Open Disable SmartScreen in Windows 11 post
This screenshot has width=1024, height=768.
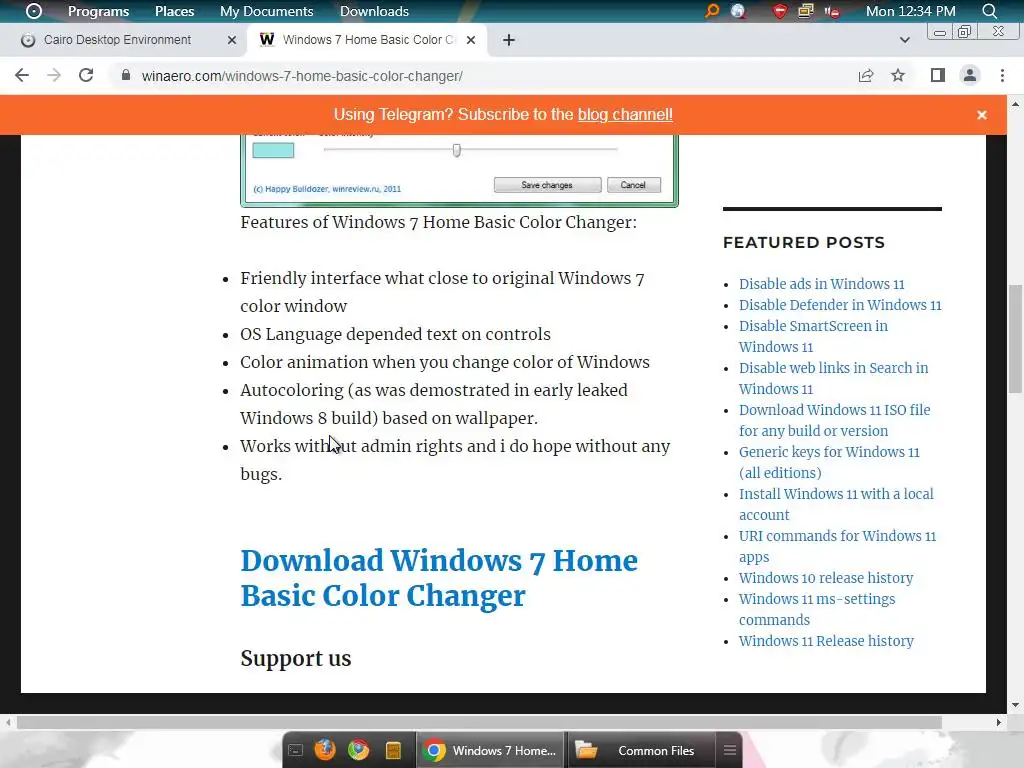pos(813,336)
